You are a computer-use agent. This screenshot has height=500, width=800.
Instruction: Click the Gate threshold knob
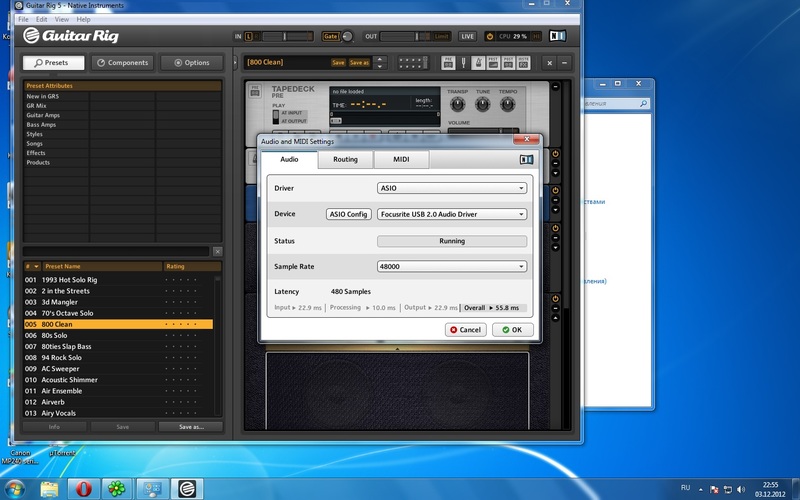tap(347, 36)
